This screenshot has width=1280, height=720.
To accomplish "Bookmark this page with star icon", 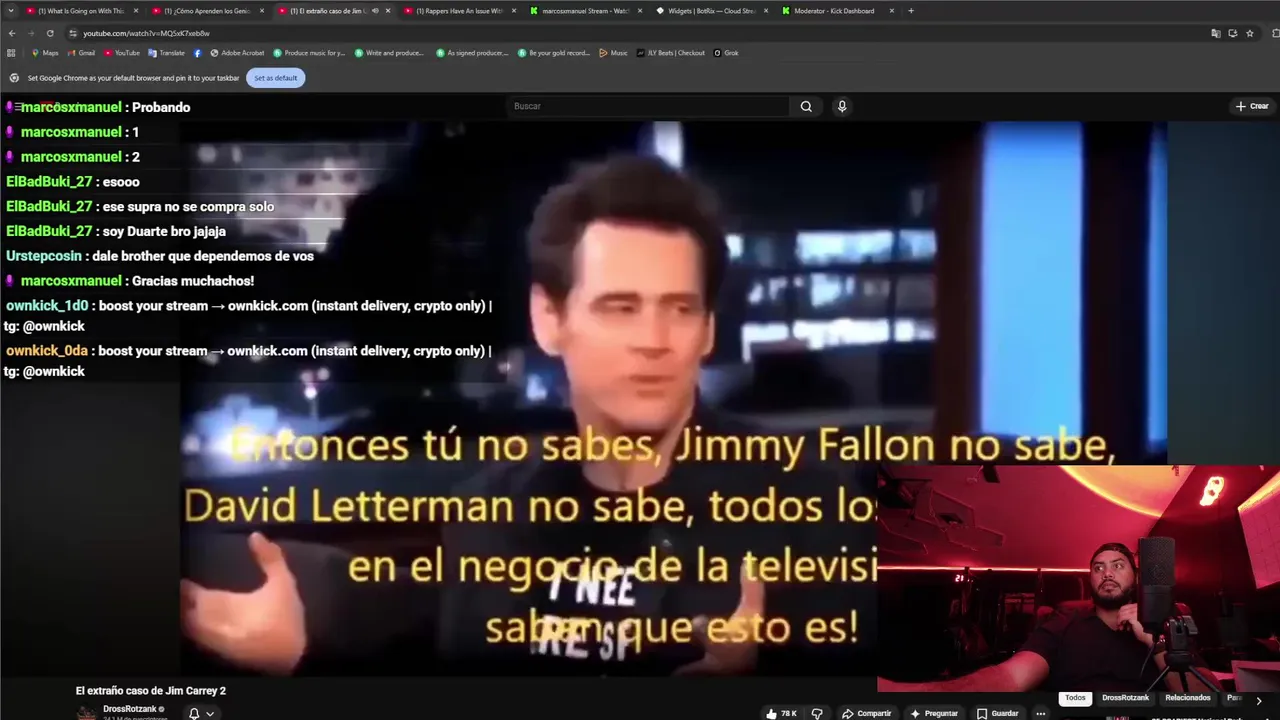I will tap(1250, 33).
